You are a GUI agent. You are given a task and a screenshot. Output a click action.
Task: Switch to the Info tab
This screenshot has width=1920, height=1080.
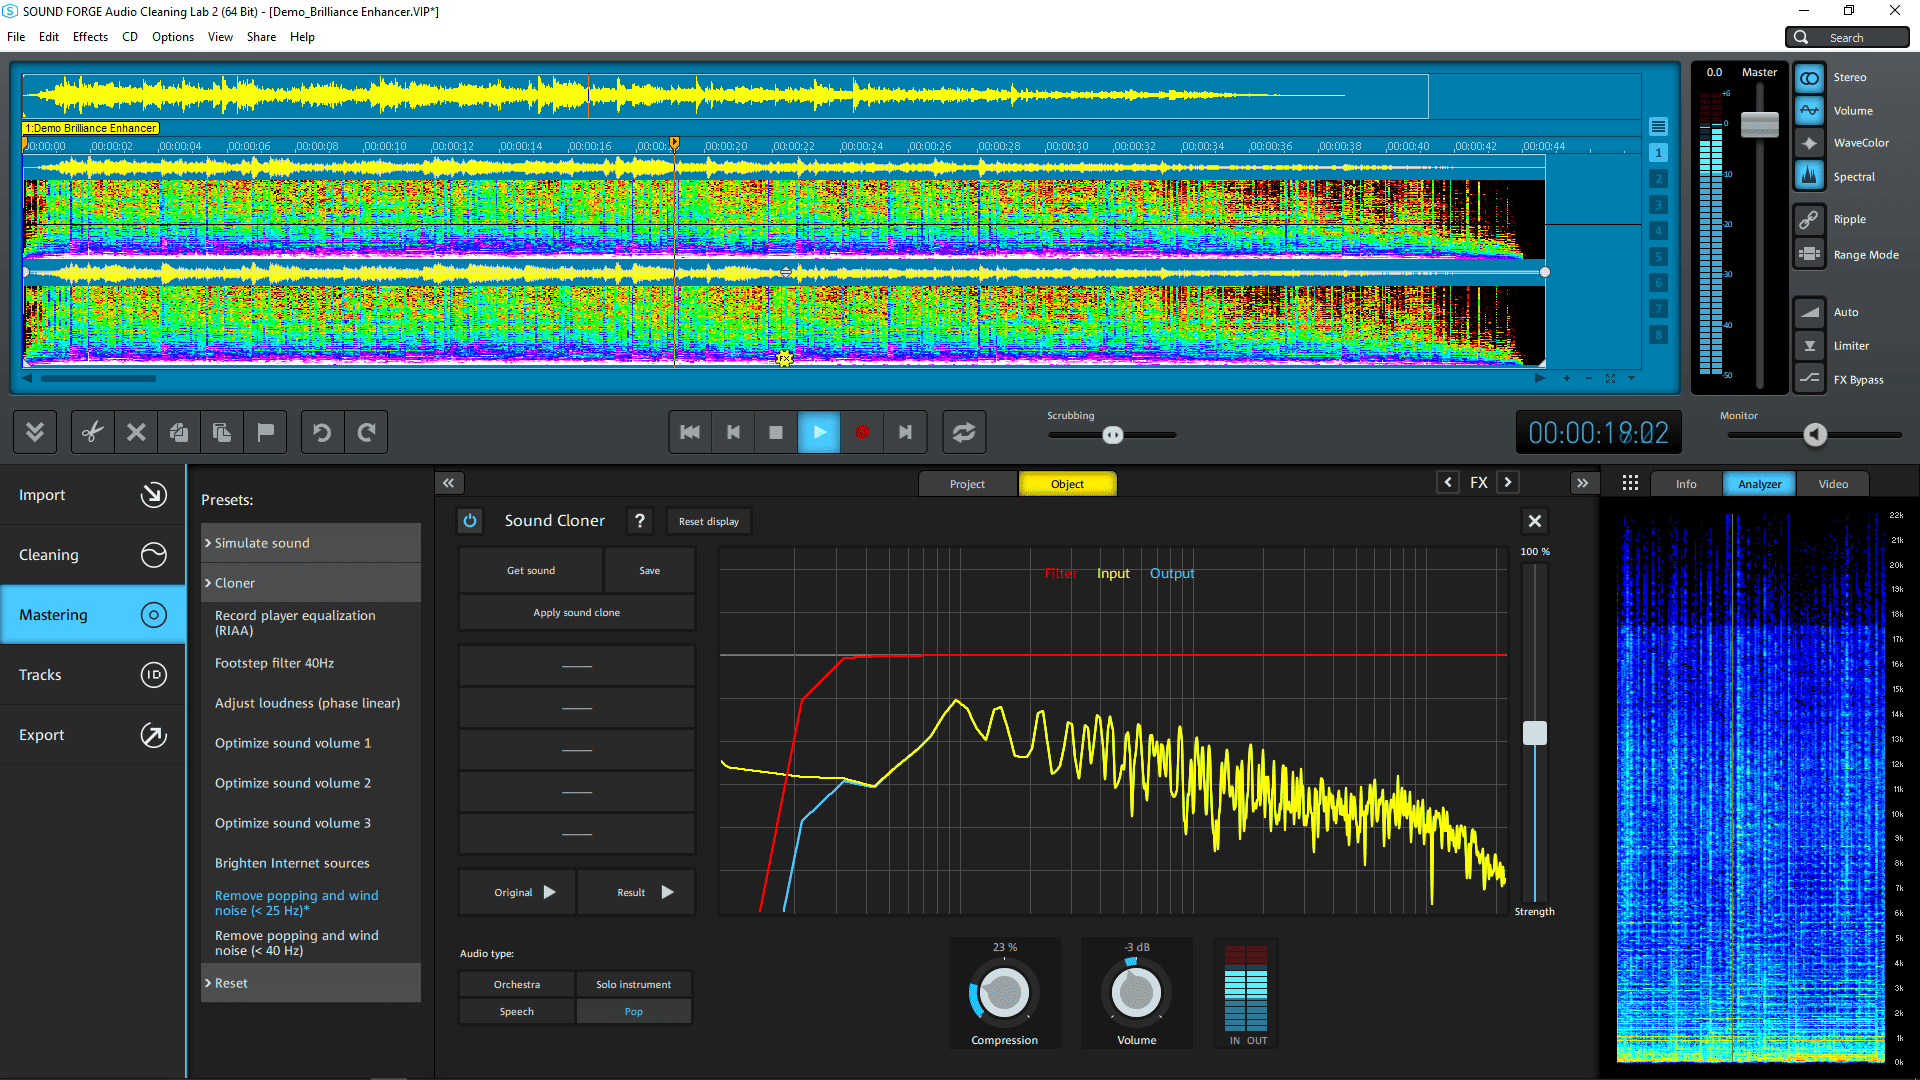point(1686,484)
